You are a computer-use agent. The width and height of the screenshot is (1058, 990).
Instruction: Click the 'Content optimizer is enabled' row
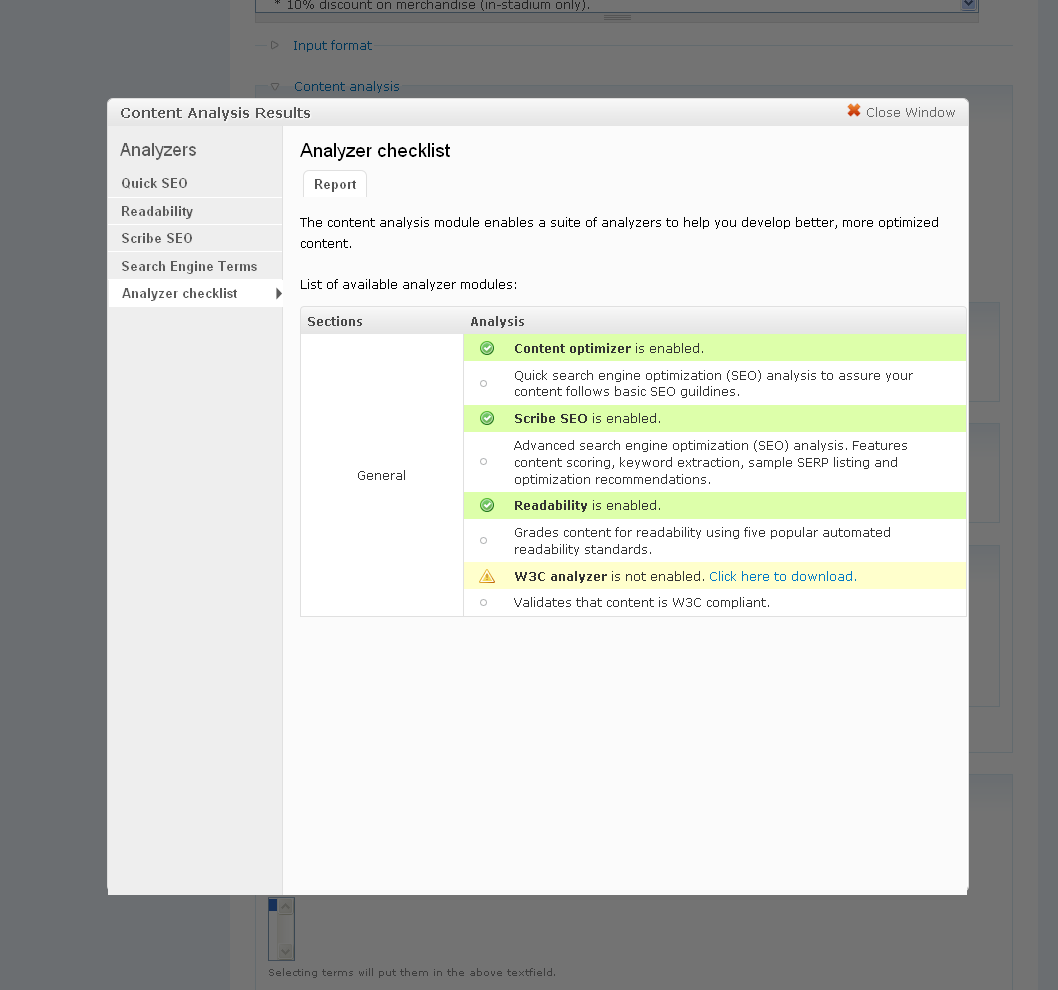[715, 348]
